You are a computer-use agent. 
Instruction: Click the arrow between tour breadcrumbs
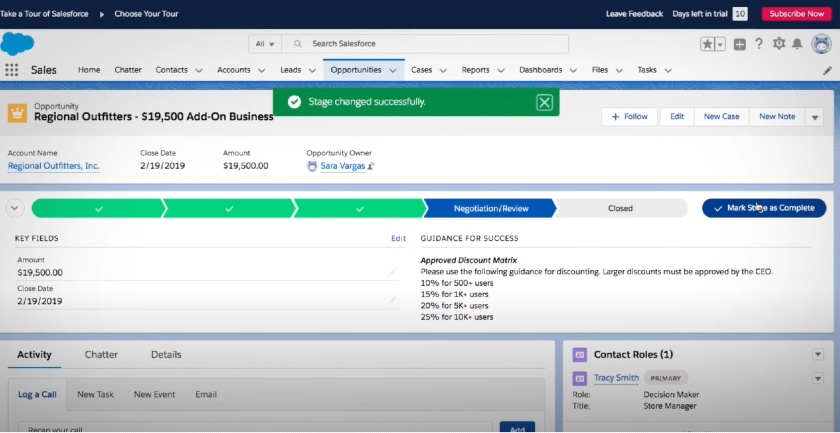coord(102,14)
